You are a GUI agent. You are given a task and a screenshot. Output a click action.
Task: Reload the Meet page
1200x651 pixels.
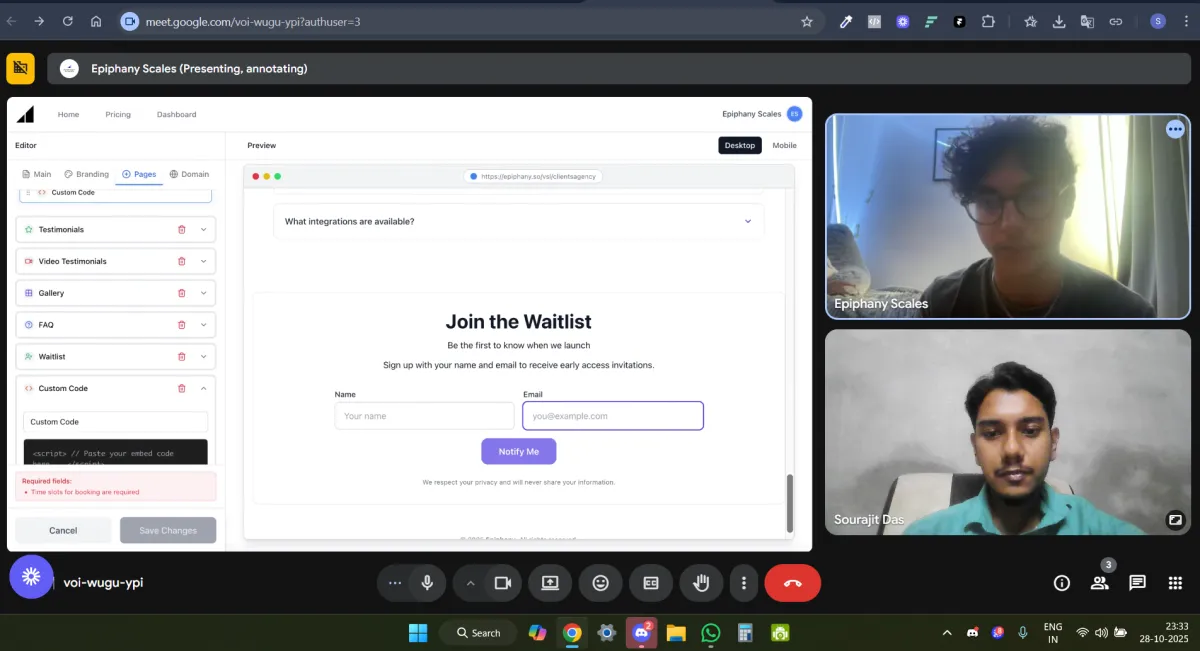click(67, 21)
